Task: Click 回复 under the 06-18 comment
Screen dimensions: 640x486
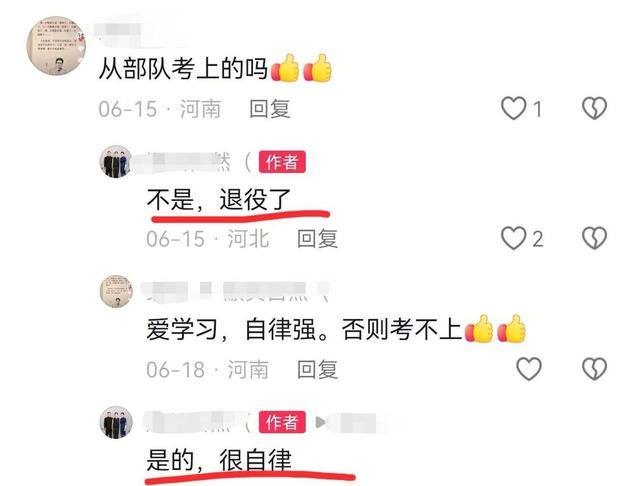Action: pos(318,369)
